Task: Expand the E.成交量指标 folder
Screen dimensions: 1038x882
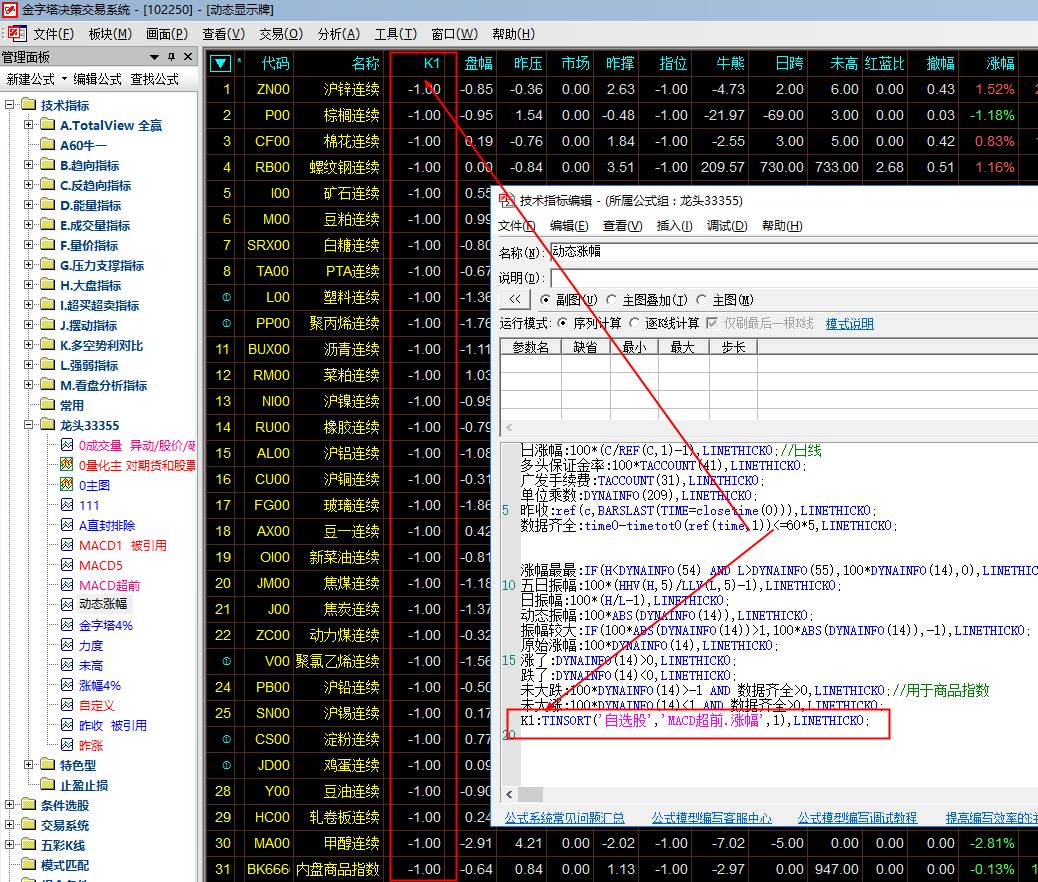Action: point(28,224)
